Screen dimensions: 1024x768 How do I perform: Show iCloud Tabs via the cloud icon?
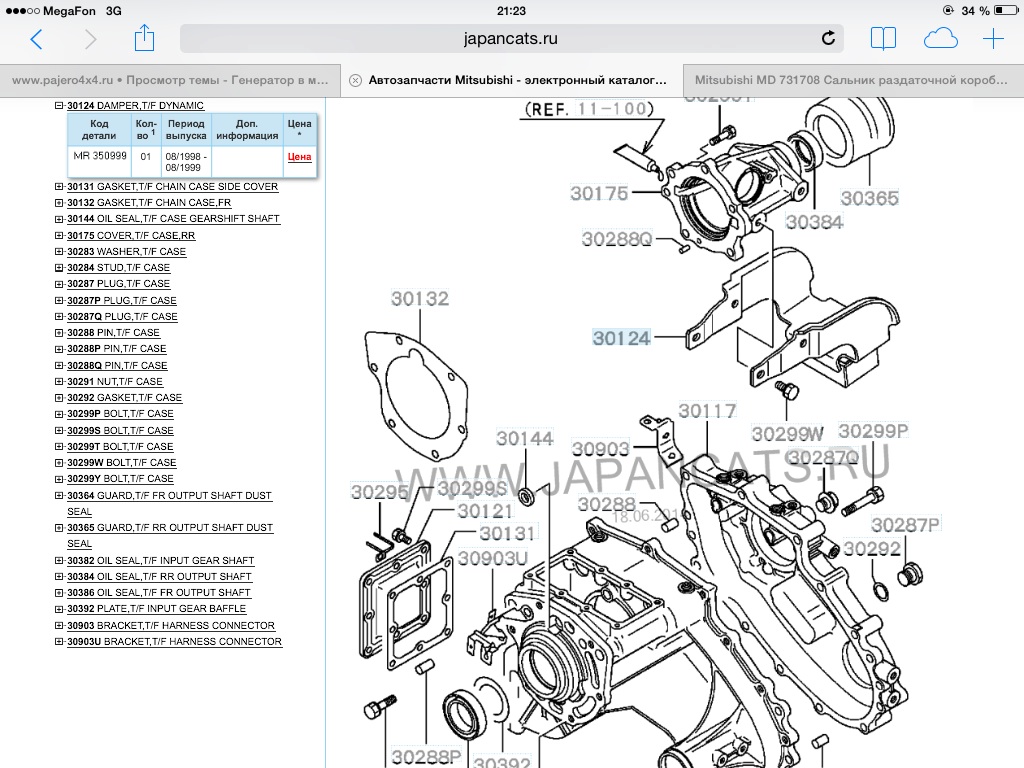(940, 39)
